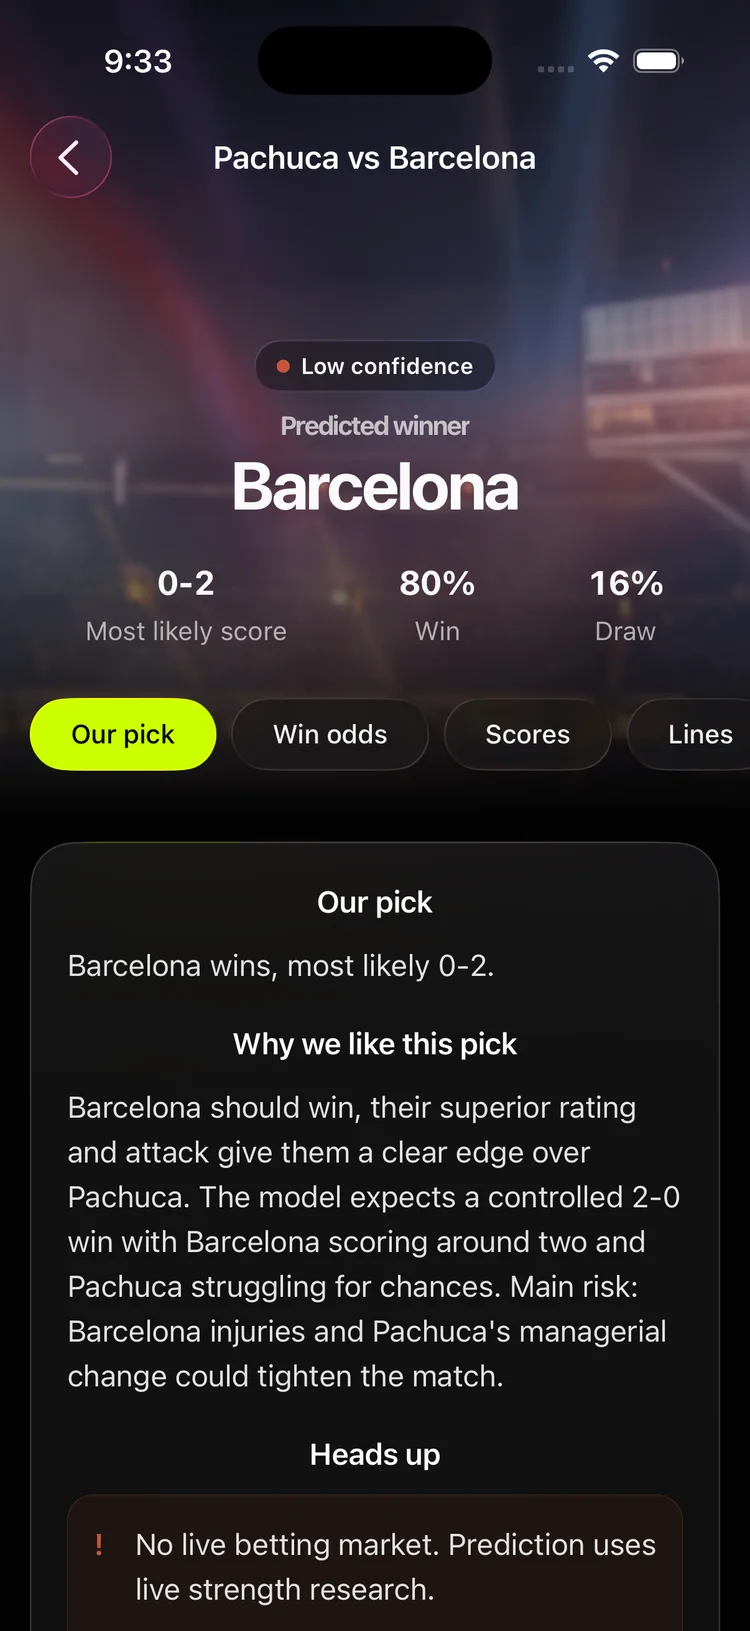Open the Scores tab
Screen dimensions: 750x1631
pos(527,734)
